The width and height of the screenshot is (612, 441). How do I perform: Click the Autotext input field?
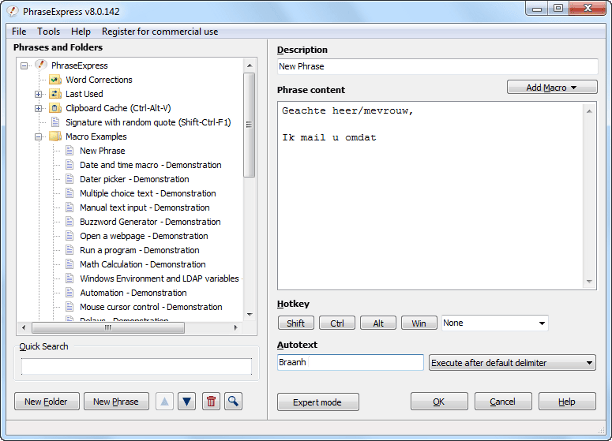350,362
